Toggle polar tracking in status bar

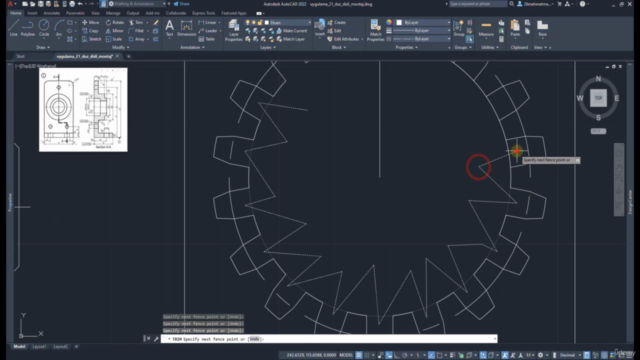coord(404,355)
